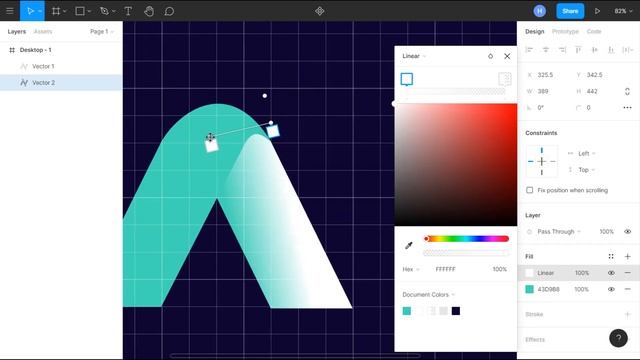
Task: Open the 82% zoom dropdown
Action: [x=623, y=11]
